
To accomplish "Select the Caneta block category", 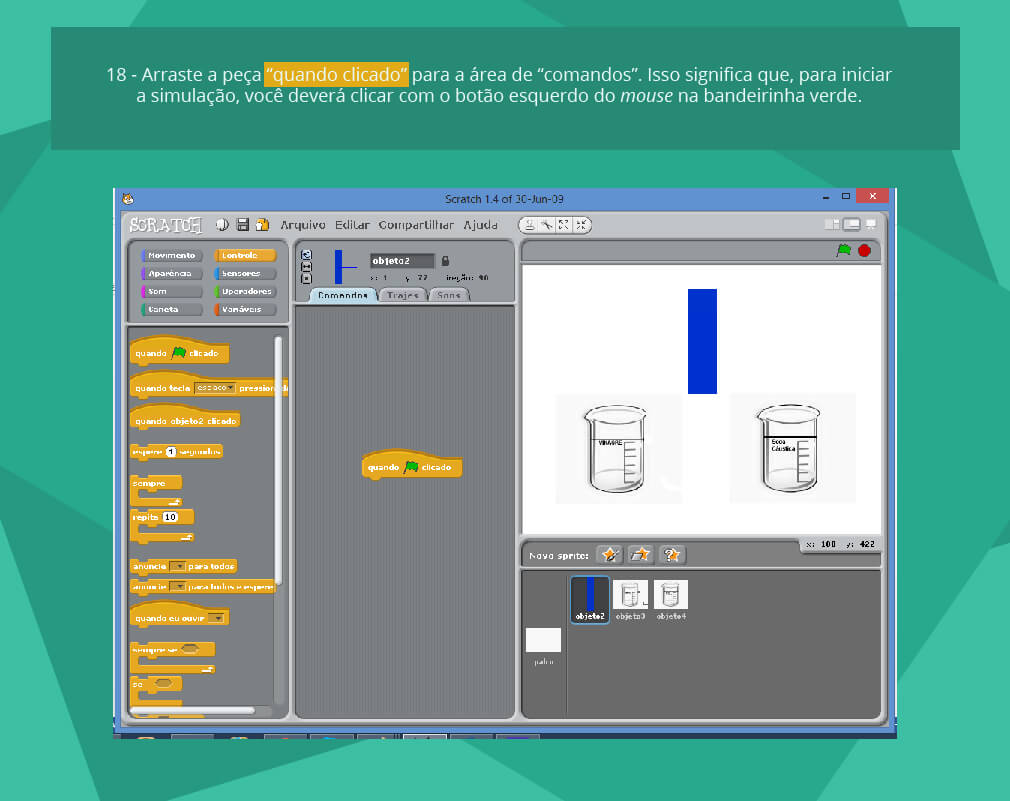I will pos(171,310).
